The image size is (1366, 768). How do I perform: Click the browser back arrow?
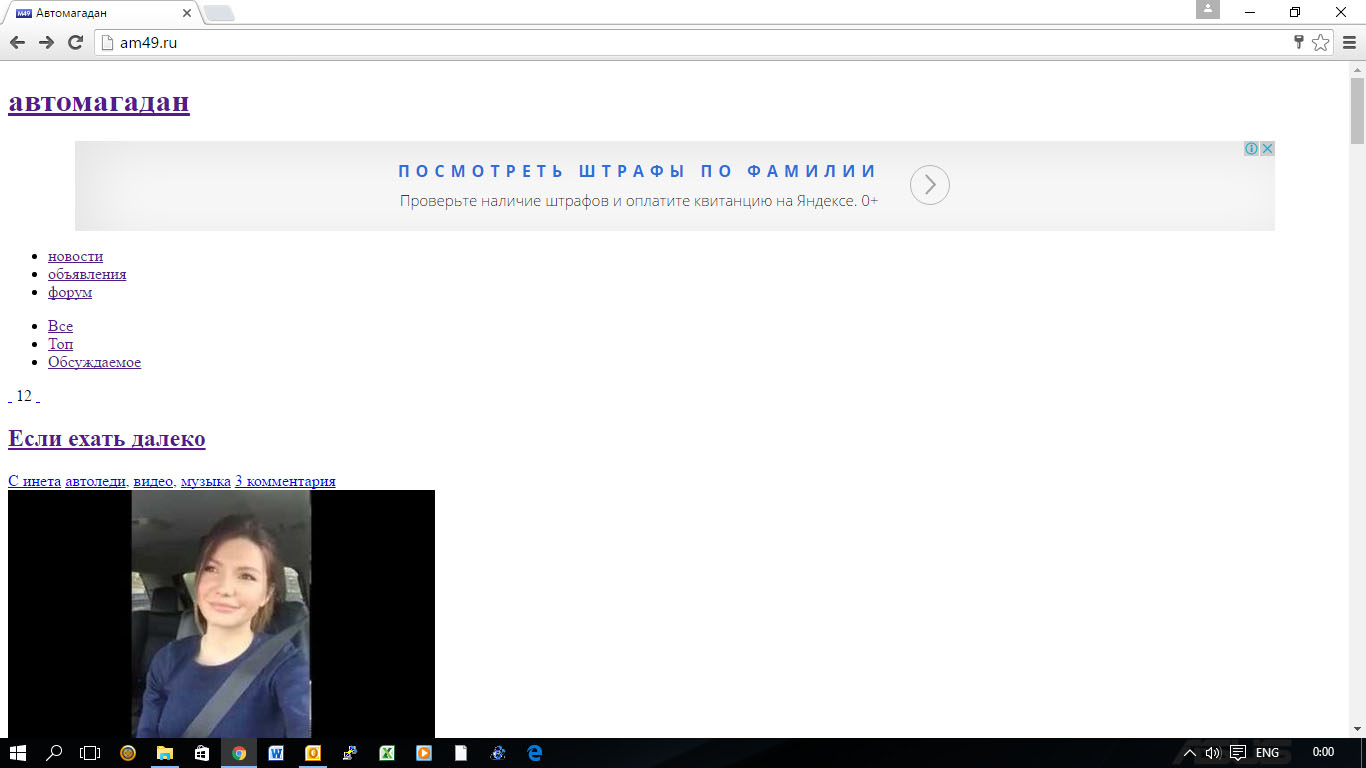click(x=17, y=42)
